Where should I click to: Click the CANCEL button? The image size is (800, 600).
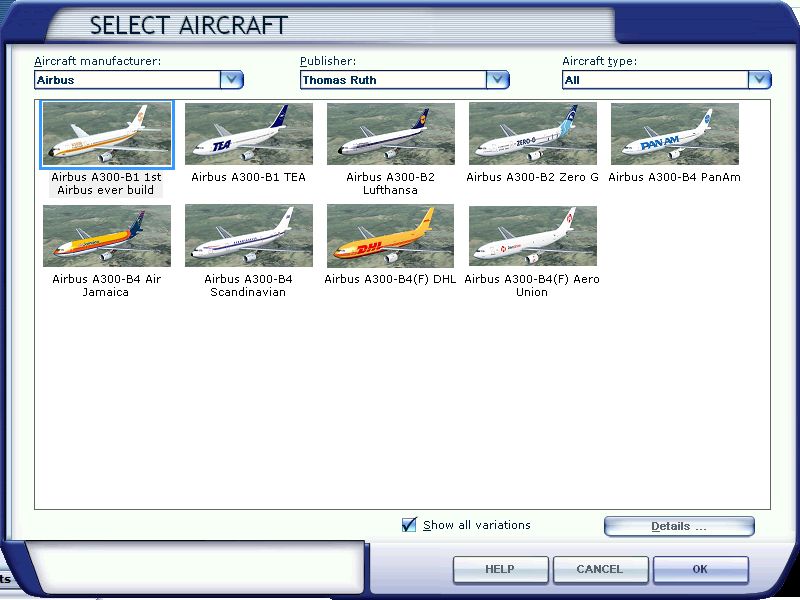coord(599,569)
